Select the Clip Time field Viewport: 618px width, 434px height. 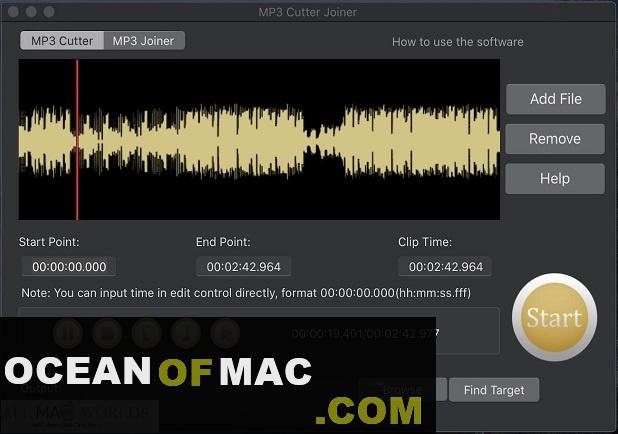coord(445,267)
